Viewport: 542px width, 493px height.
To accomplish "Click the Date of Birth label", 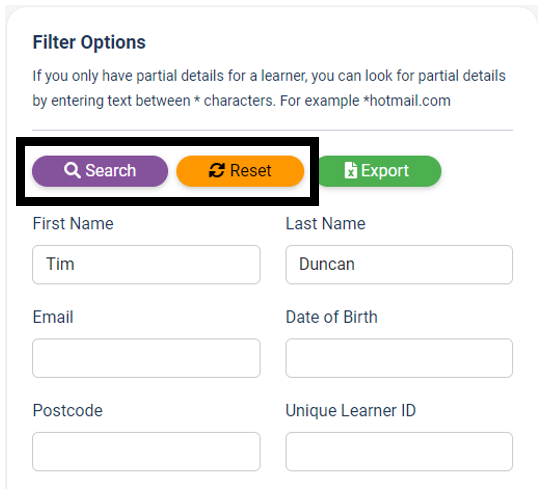I will point(331,317).
